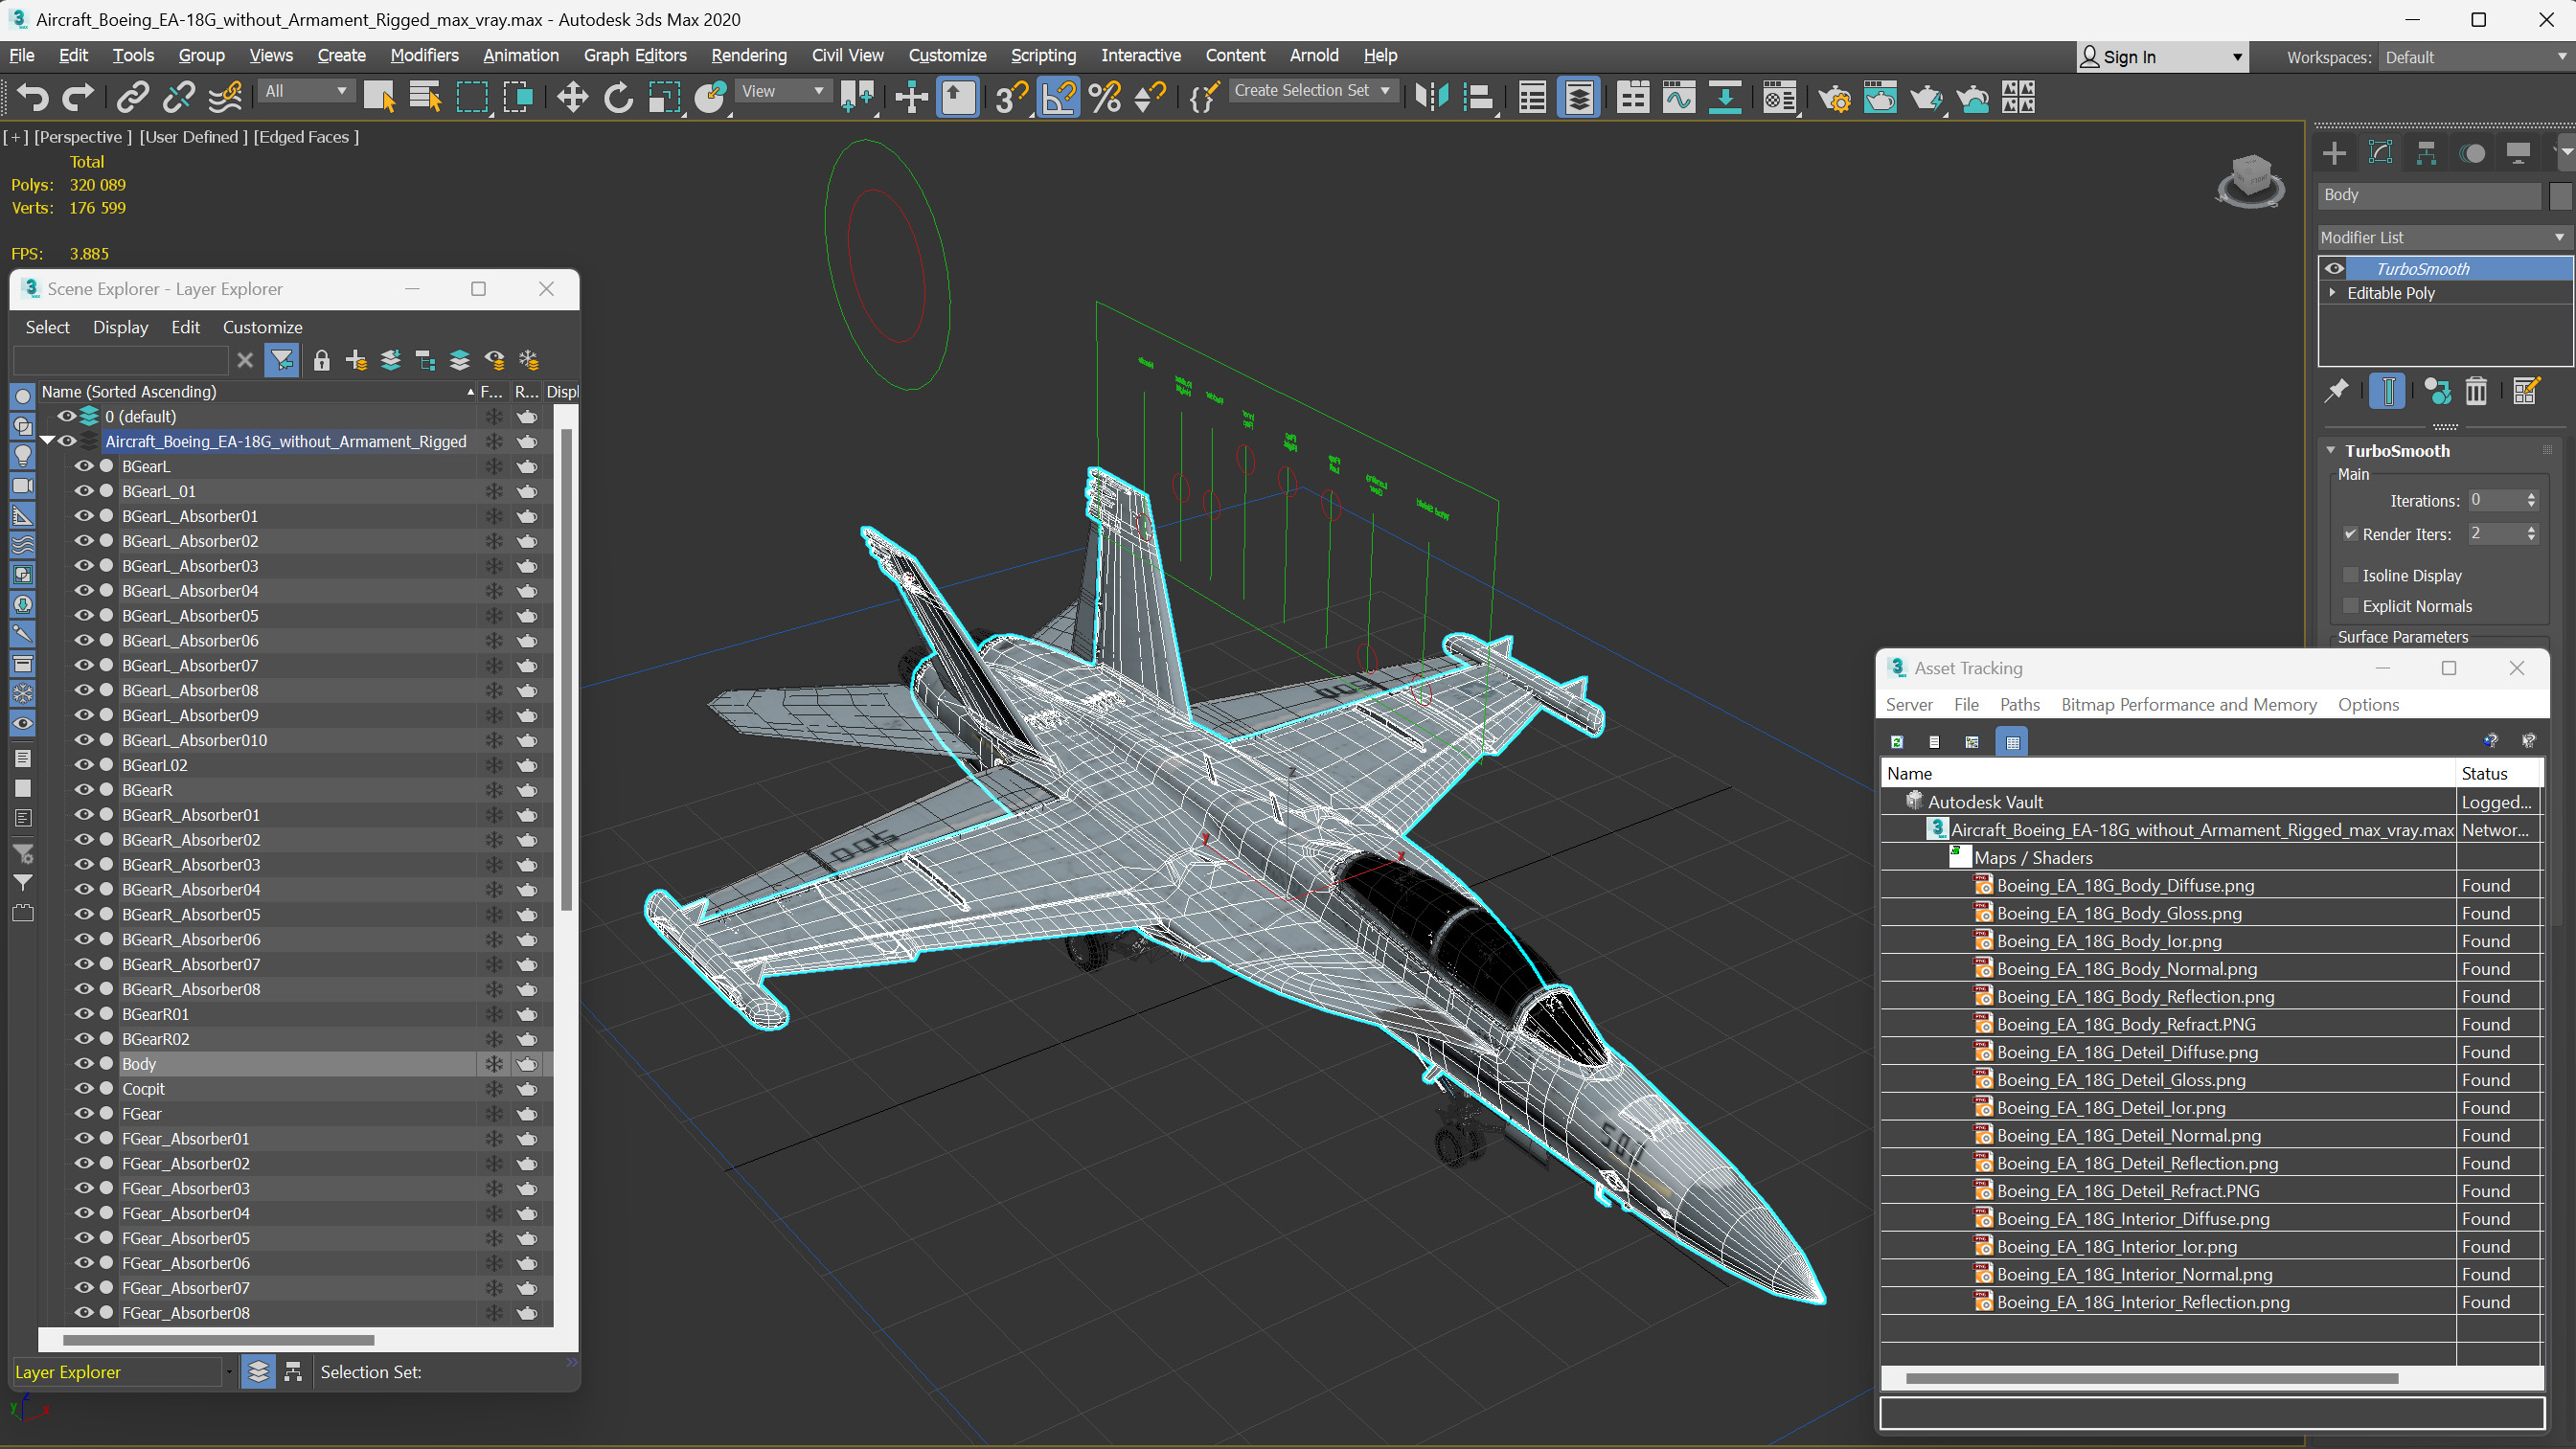Open the Modifiers menu
The image size is (2576, 1449).
pos(424,55)
